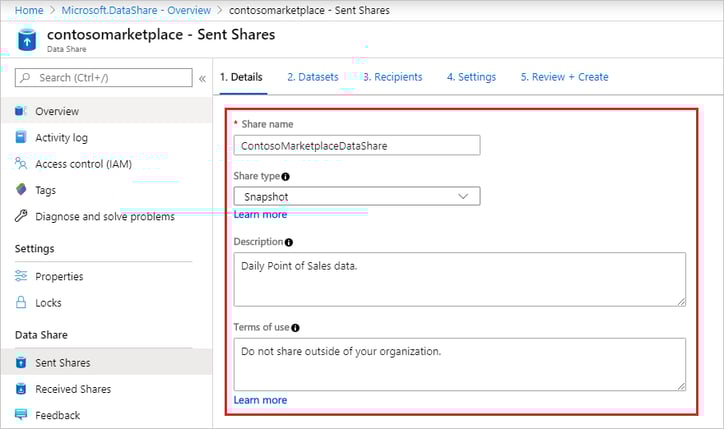
Task: Switch to the 2. Datasets tab
Action: [312, 77]
